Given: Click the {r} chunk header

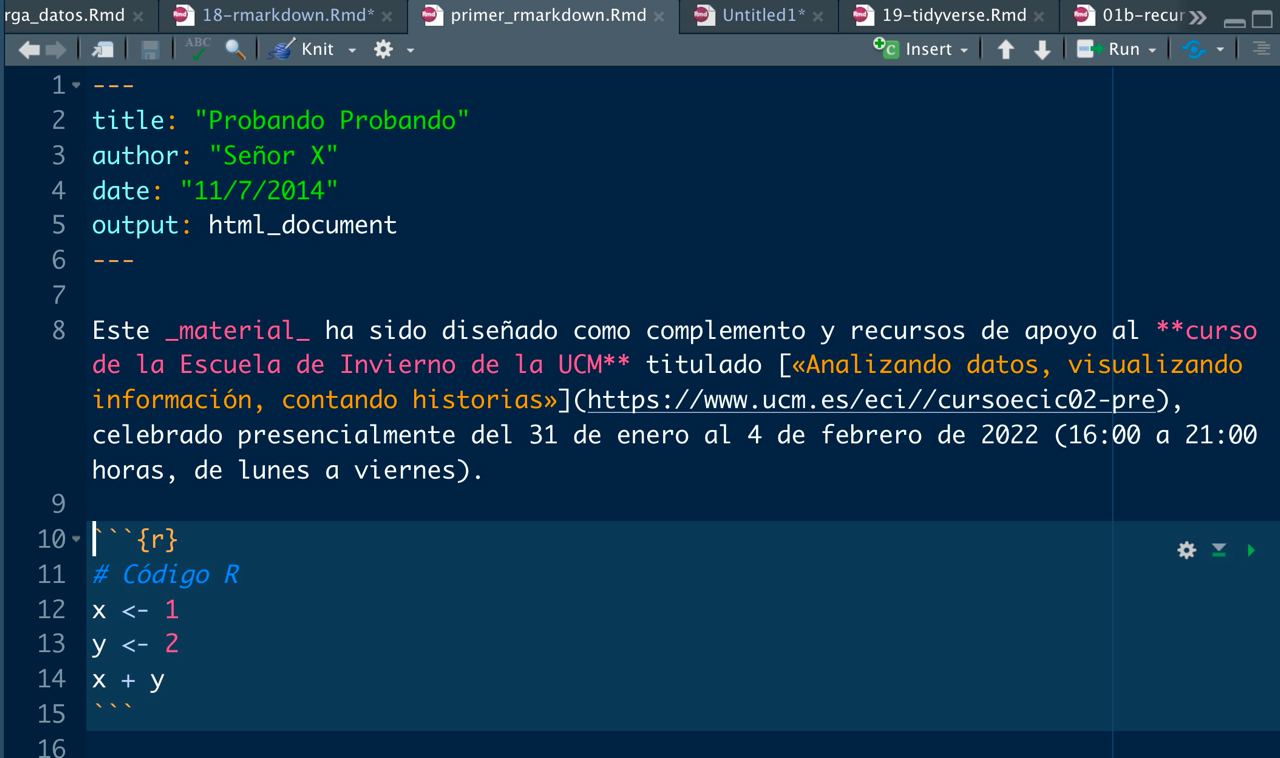Looking at the screenshot, I should (157, 539).
